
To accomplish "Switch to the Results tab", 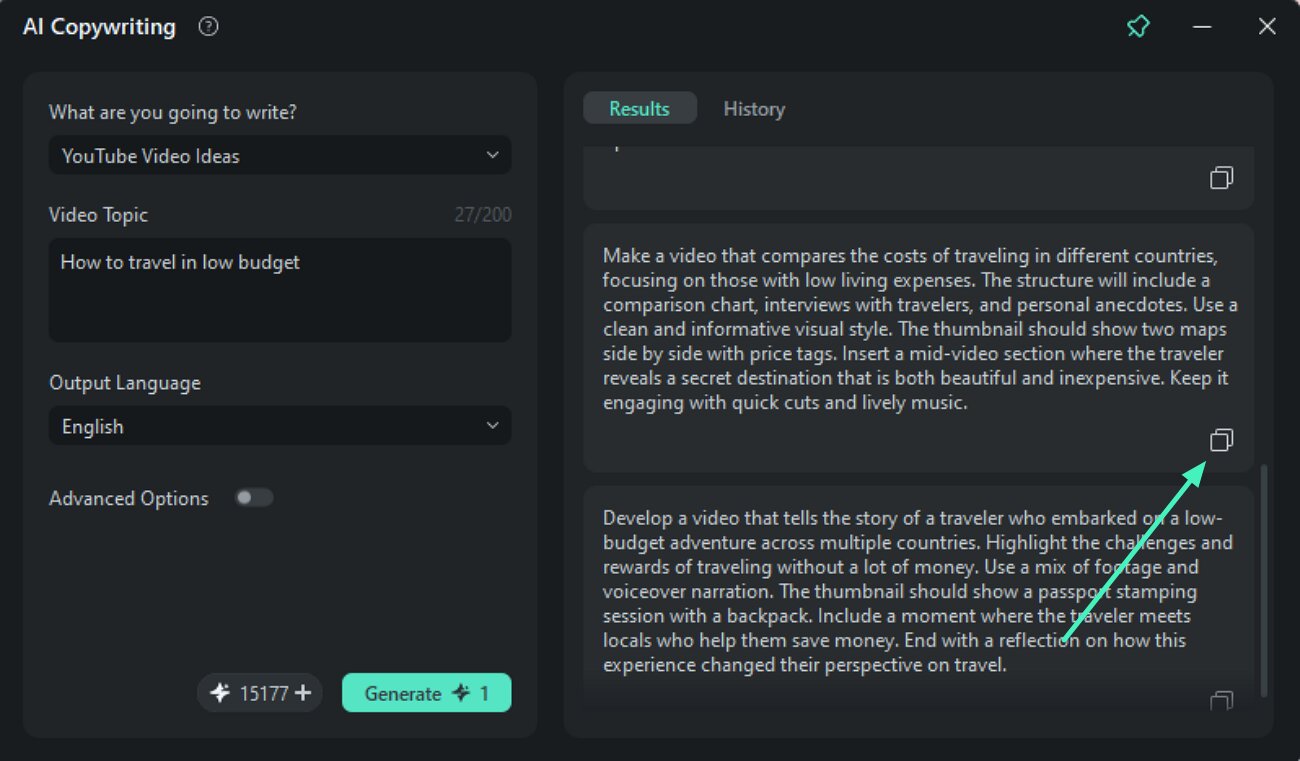I will tap(640, 109).
